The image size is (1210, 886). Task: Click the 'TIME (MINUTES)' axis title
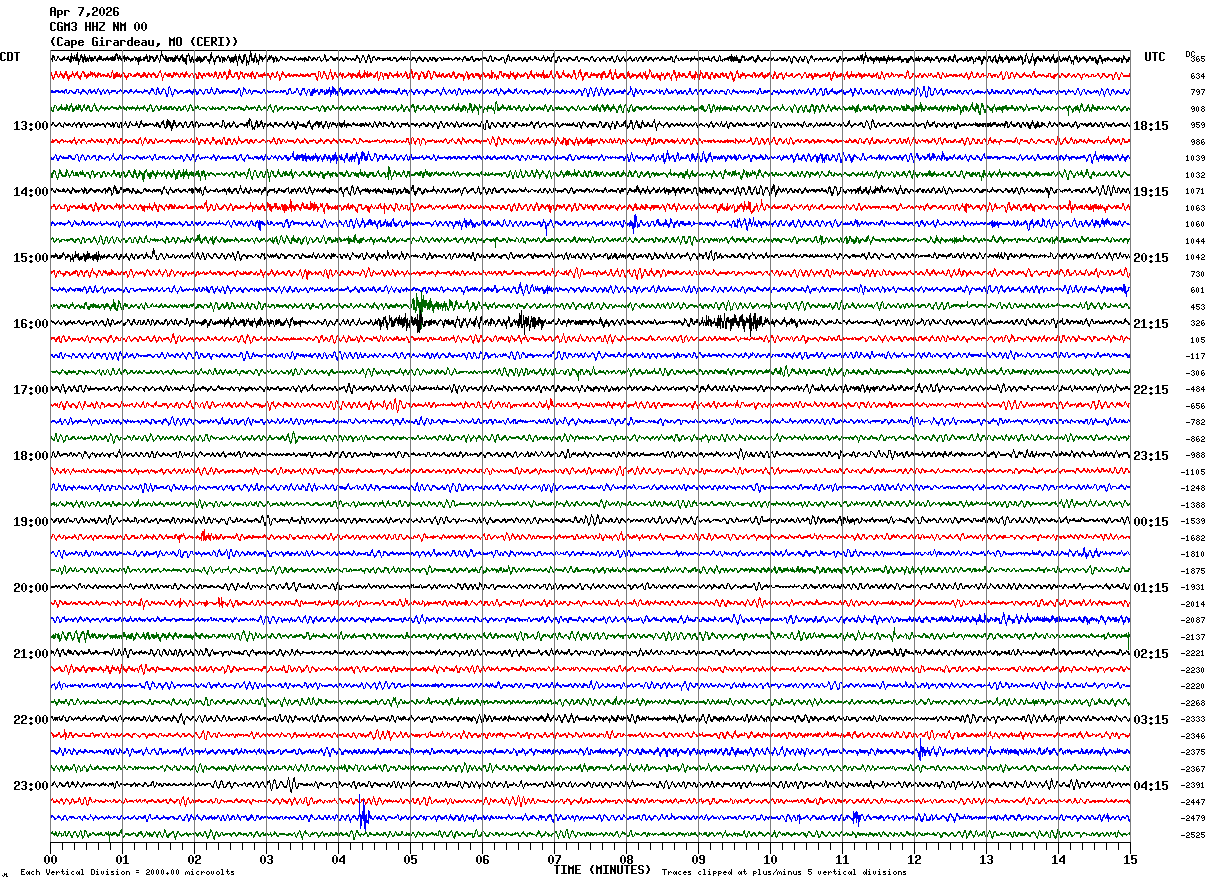point(602,870)
